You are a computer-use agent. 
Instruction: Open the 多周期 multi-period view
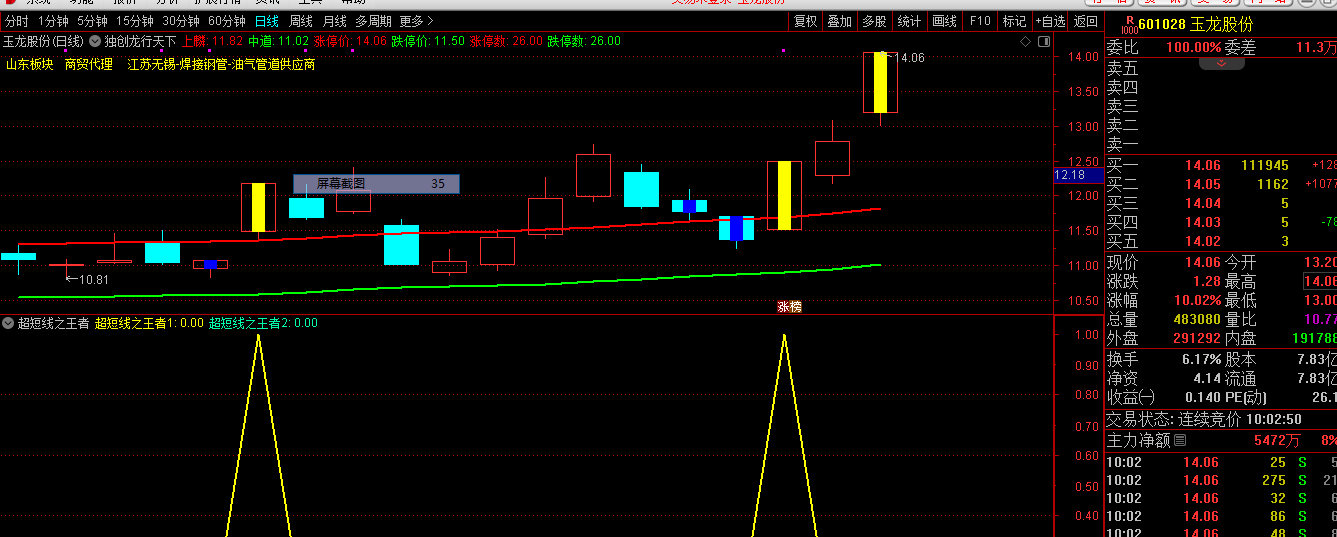[374, 21]
